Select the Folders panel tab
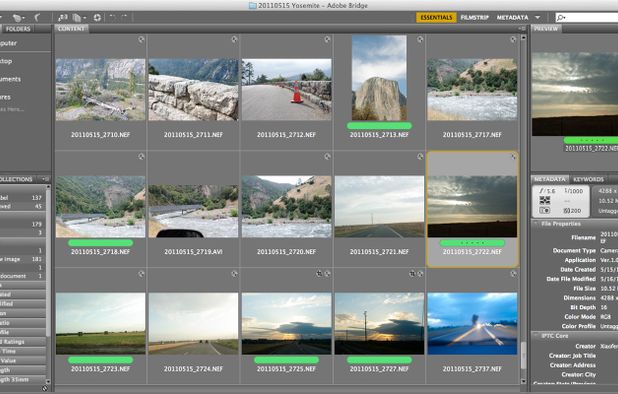618x394 pixels. (18, 29)
